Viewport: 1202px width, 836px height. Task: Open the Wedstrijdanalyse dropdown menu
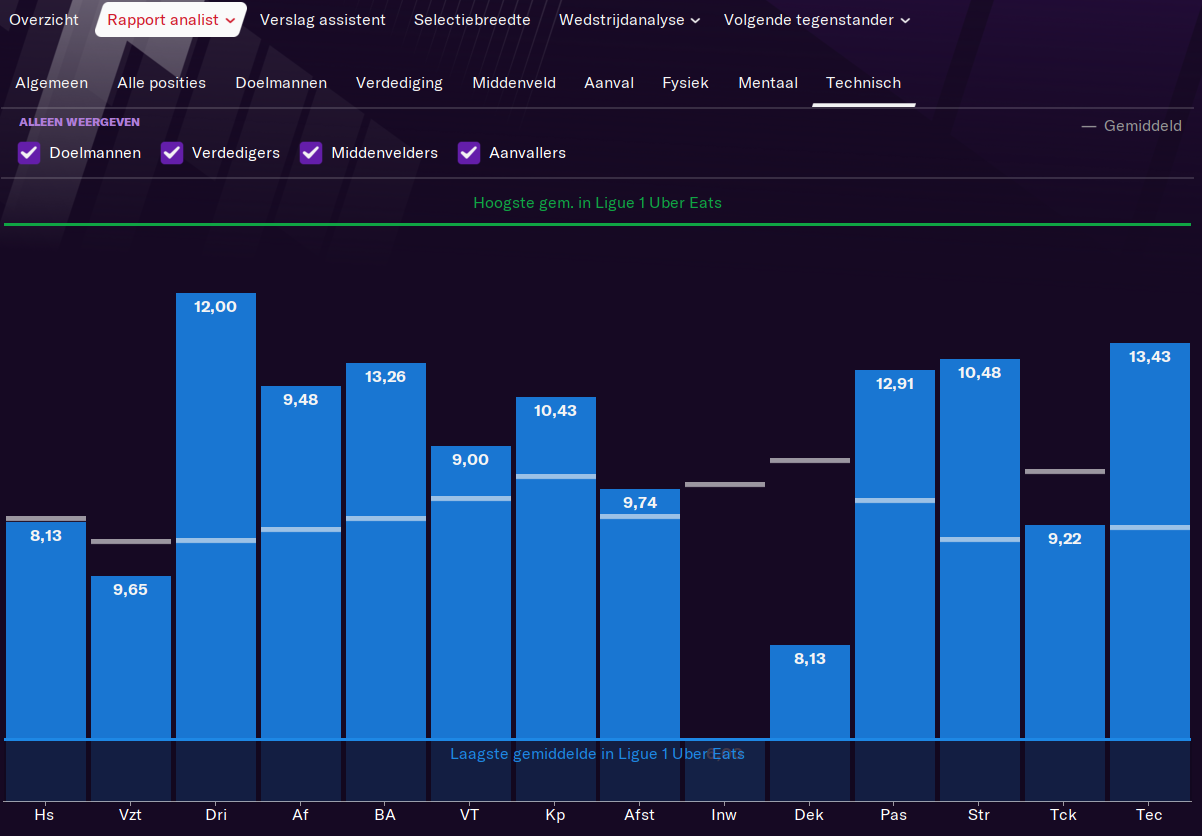coord(629,20)
